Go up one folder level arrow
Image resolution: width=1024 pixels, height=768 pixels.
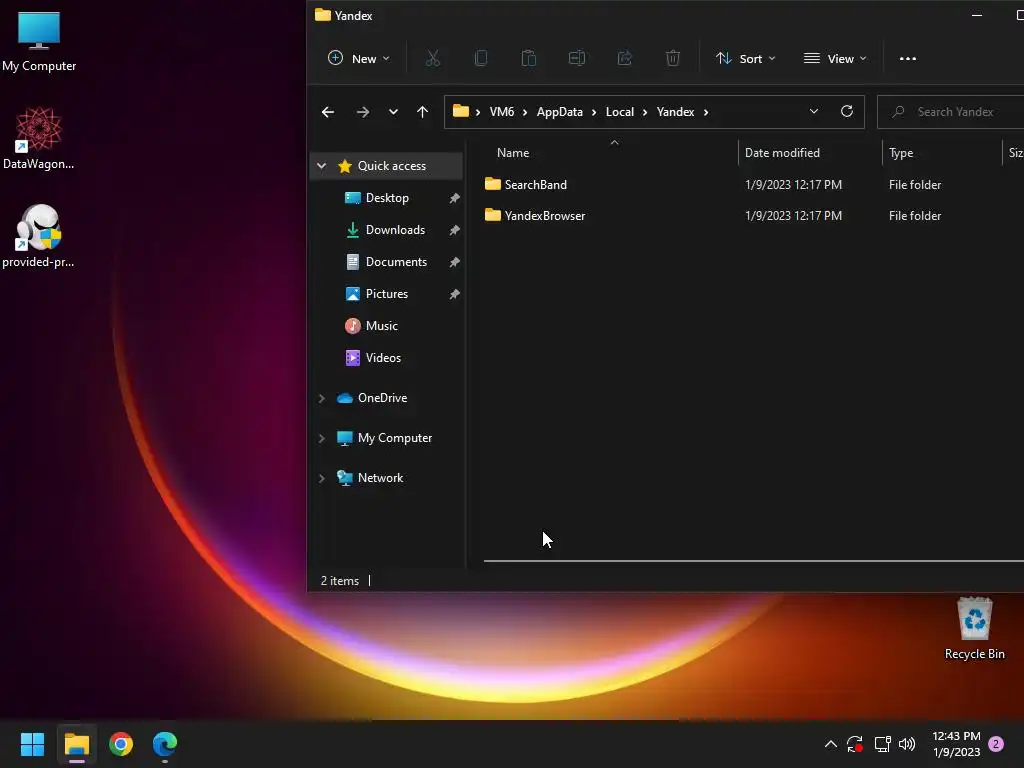tap(423, 112)
